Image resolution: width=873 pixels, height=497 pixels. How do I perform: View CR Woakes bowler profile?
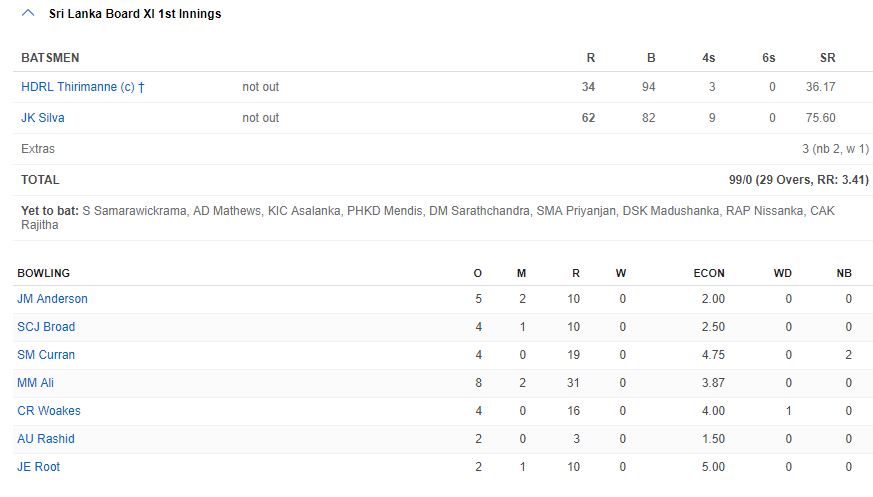coord(49,411)
